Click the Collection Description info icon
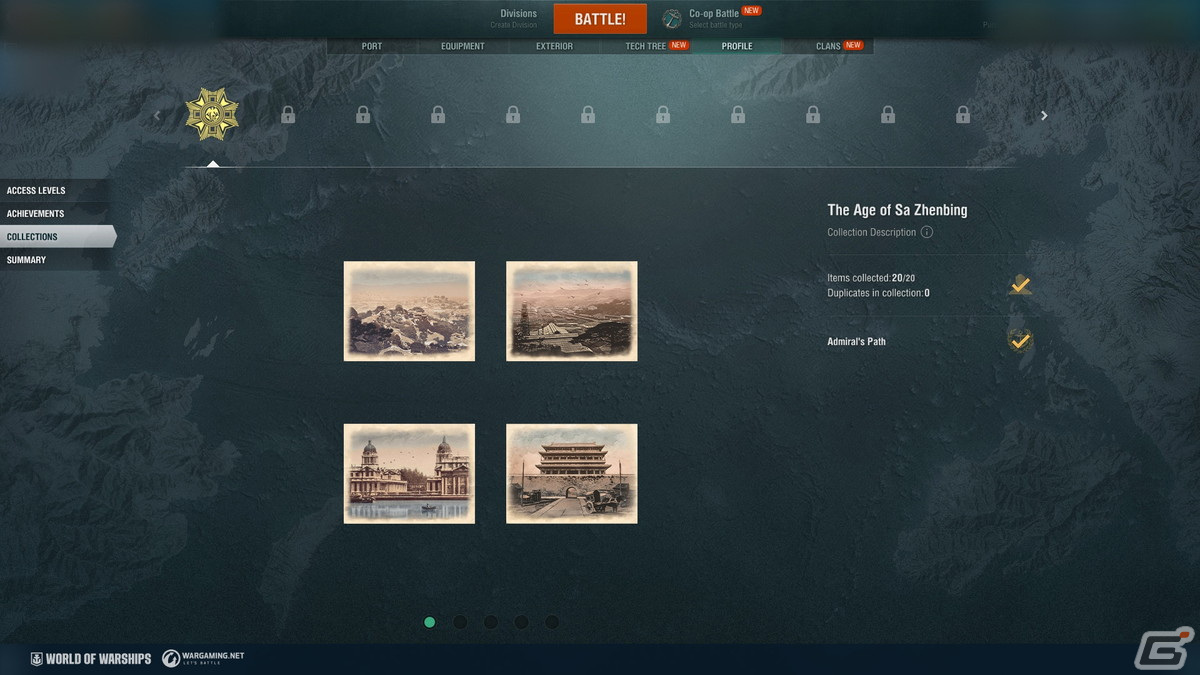 pyautogui.click(x=926, y=232)
